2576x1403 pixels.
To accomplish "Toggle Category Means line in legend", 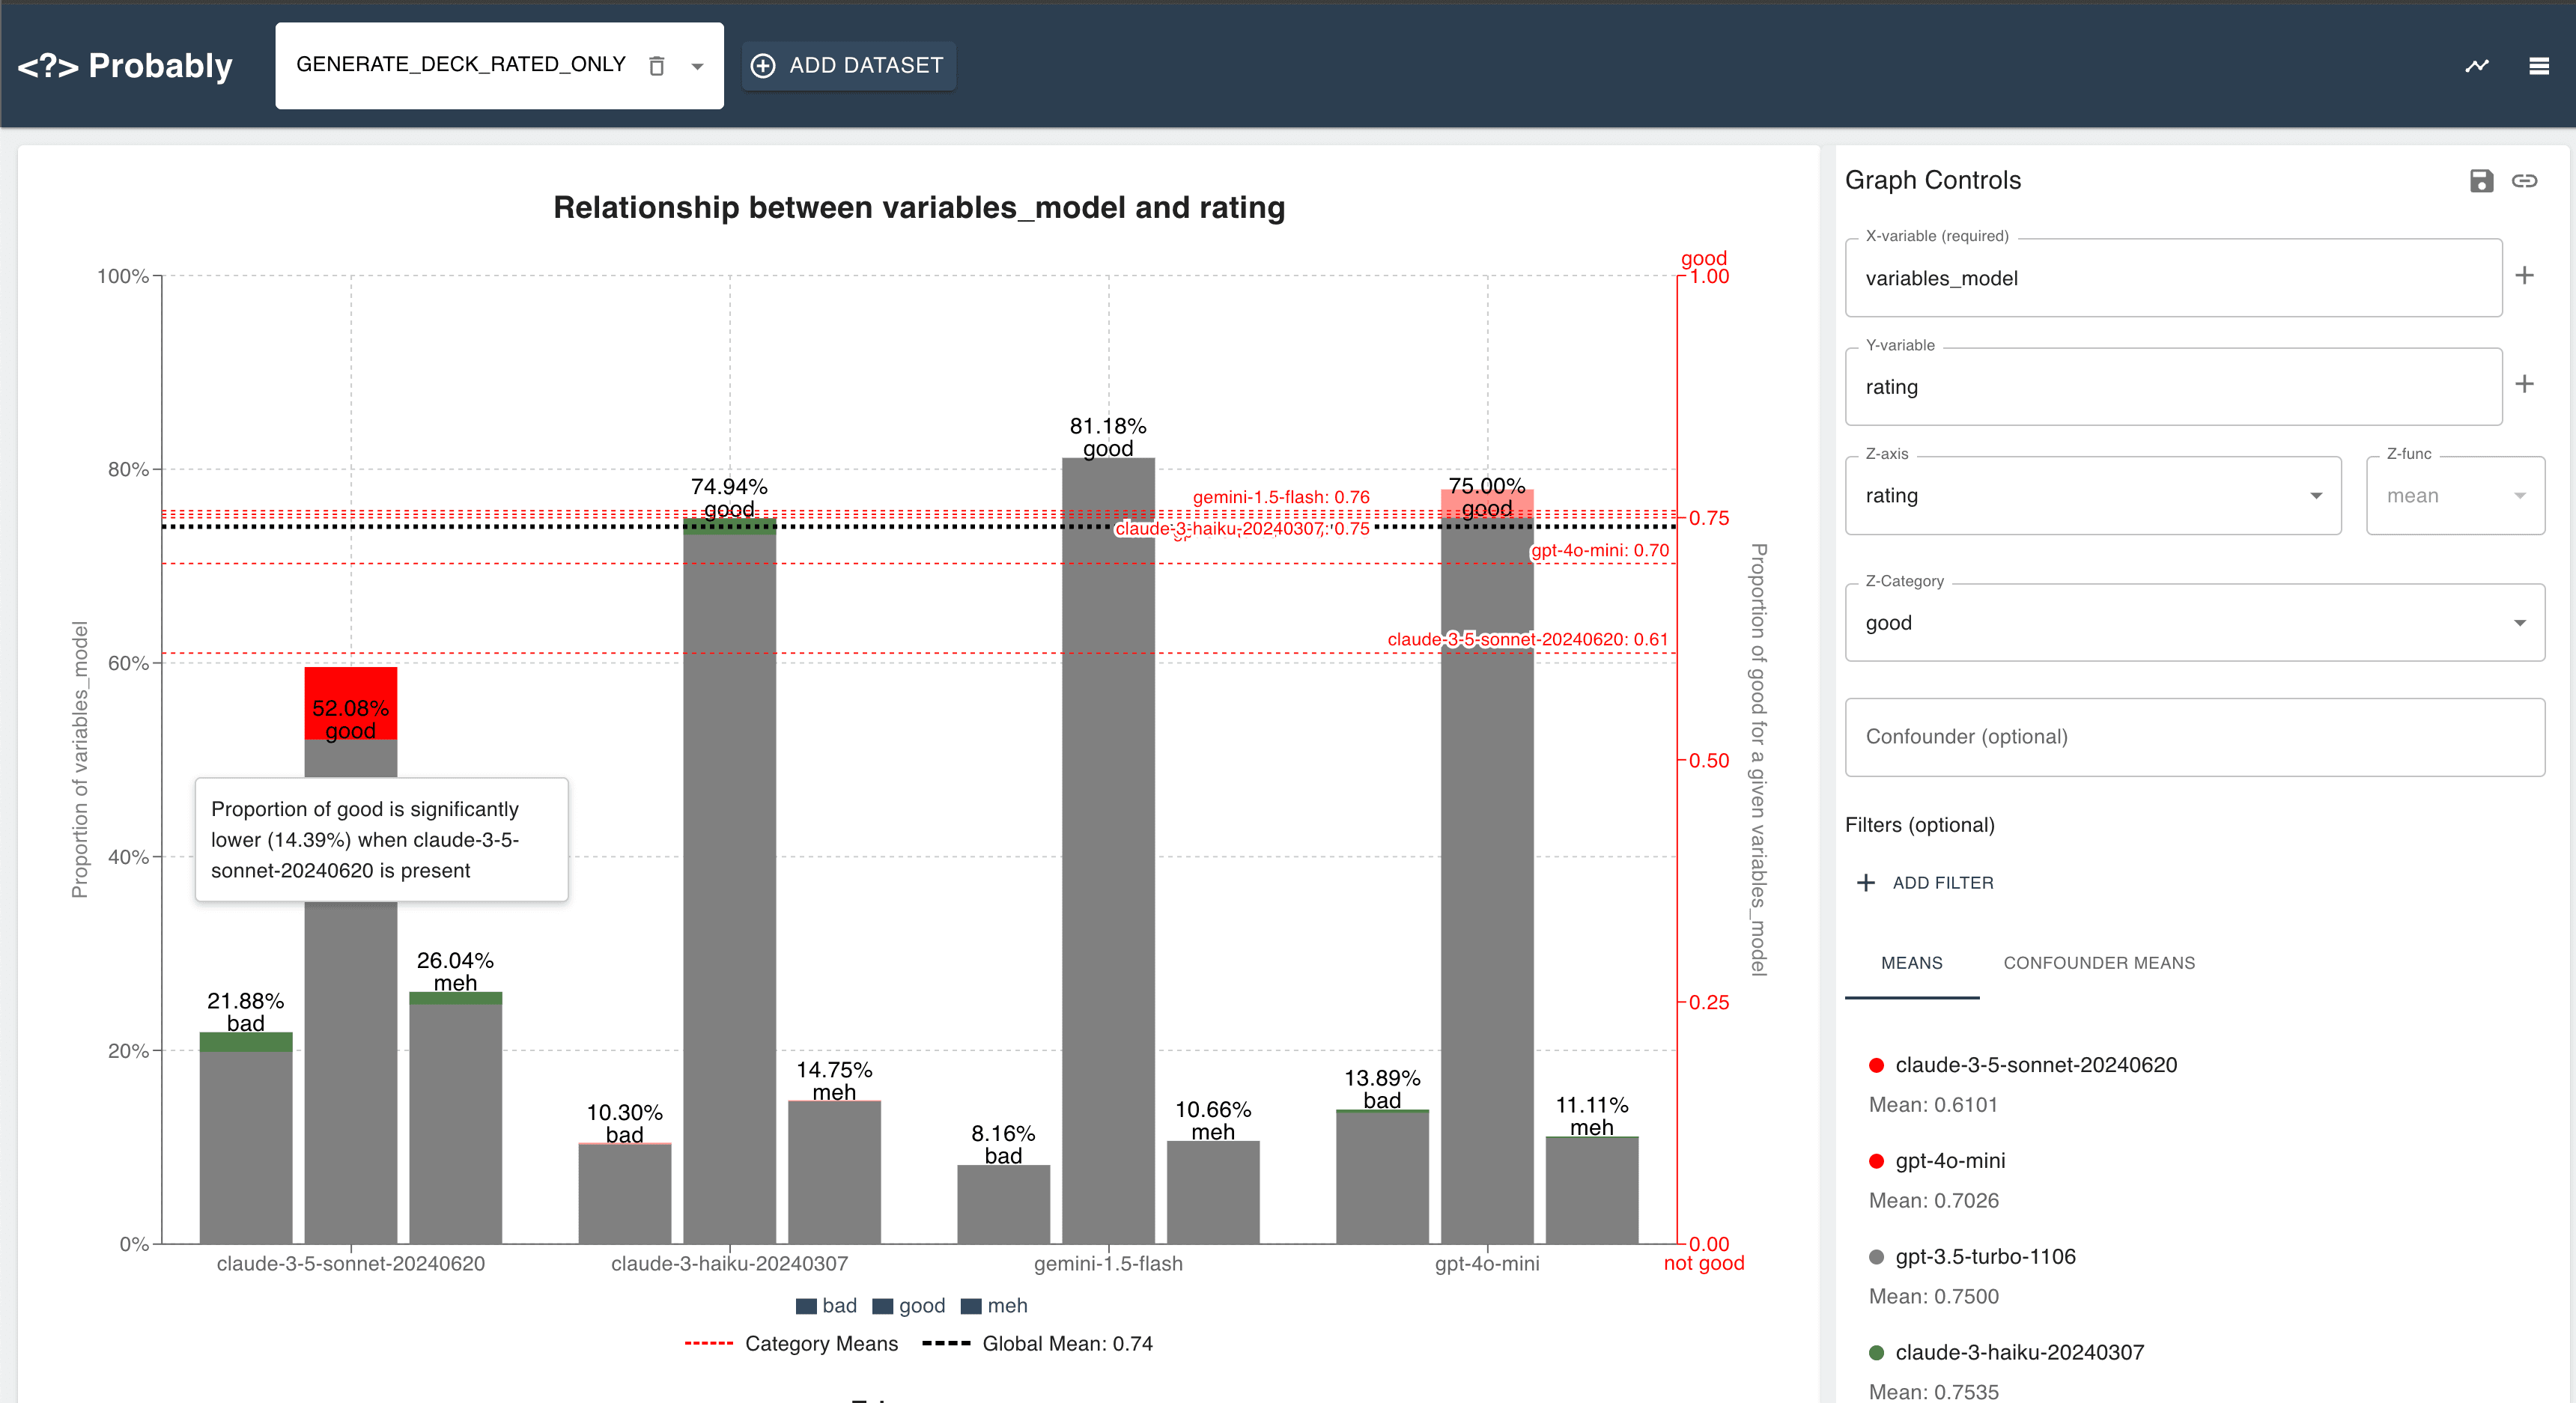I will tap(791, 1344).
